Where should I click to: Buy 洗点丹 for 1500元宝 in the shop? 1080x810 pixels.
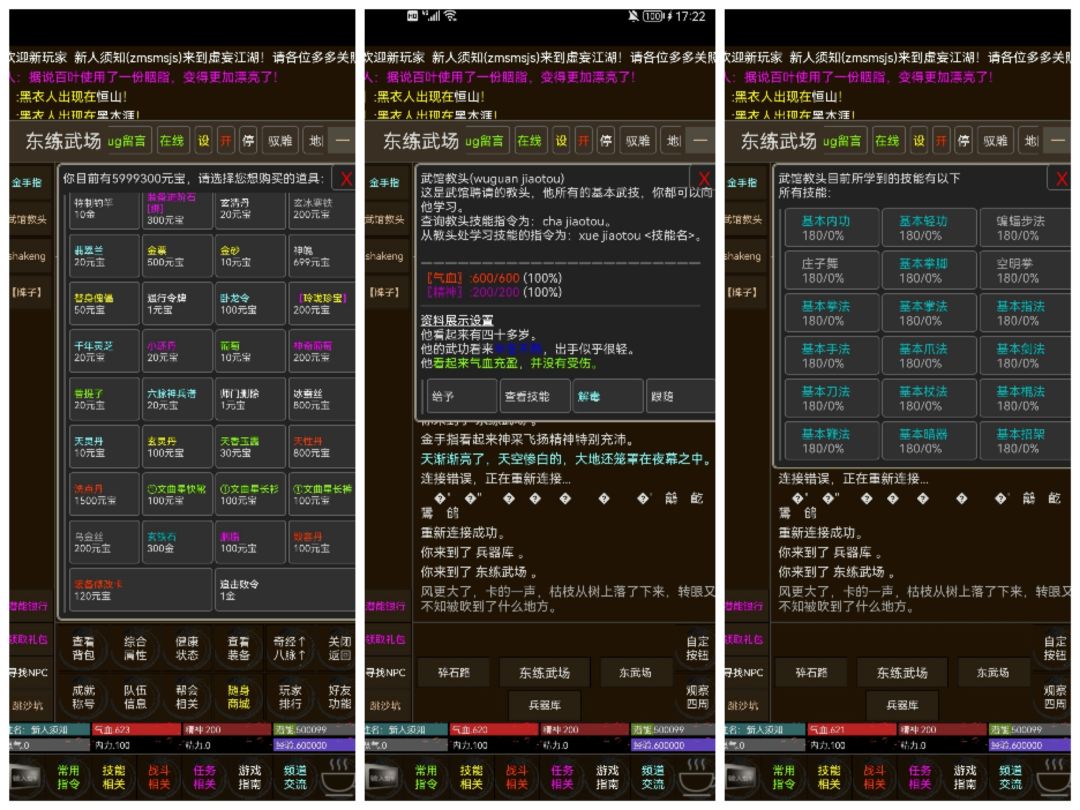click(104, 495)
